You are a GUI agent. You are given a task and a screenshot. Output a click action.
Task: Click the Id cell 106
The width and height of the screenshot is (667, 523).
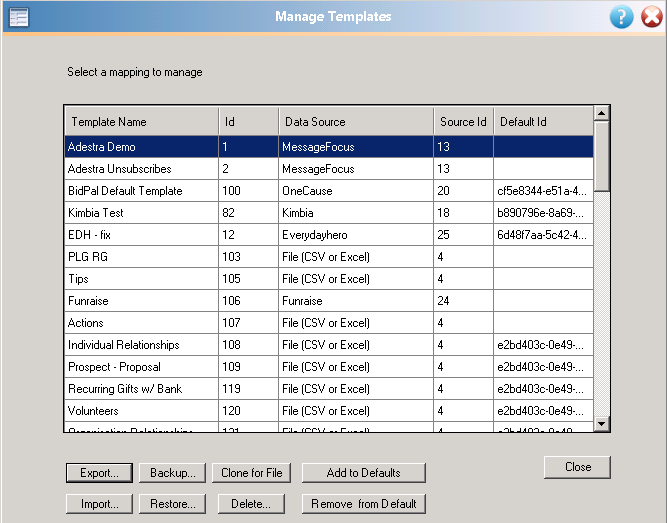[x=249, y=301]
